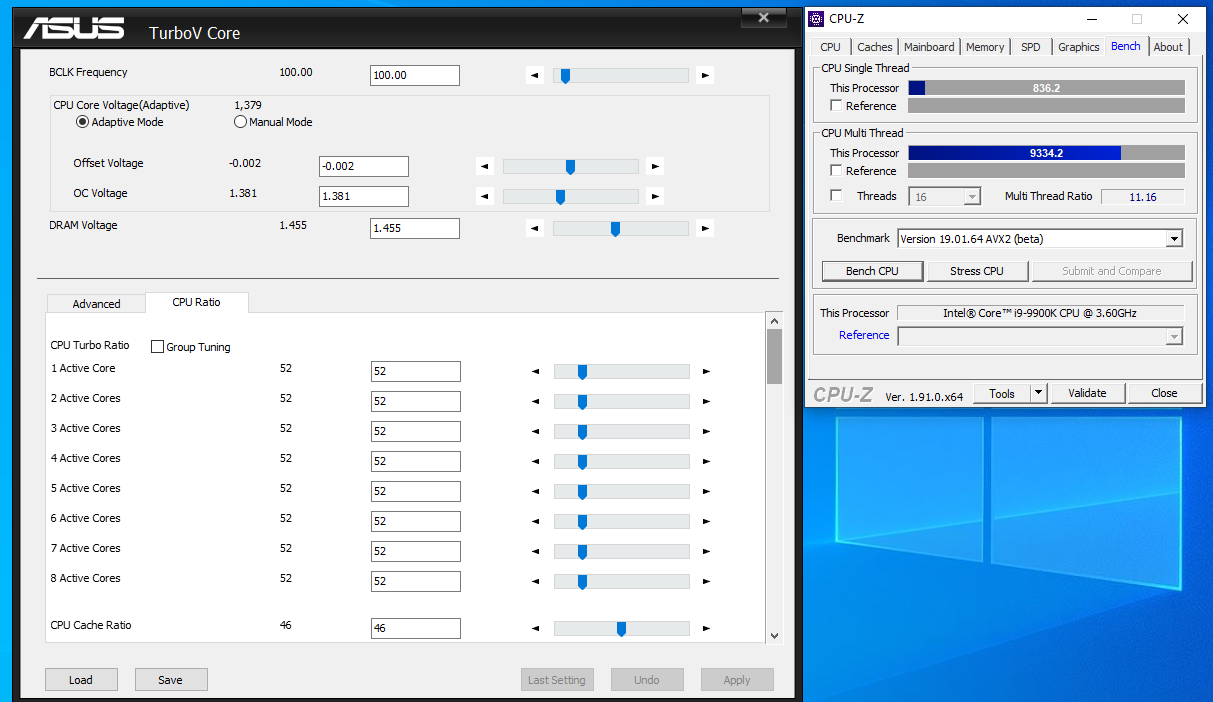1213x702 pixels.
Task: Increase CPU Cache Ratio right arrow
Action: 706,628
